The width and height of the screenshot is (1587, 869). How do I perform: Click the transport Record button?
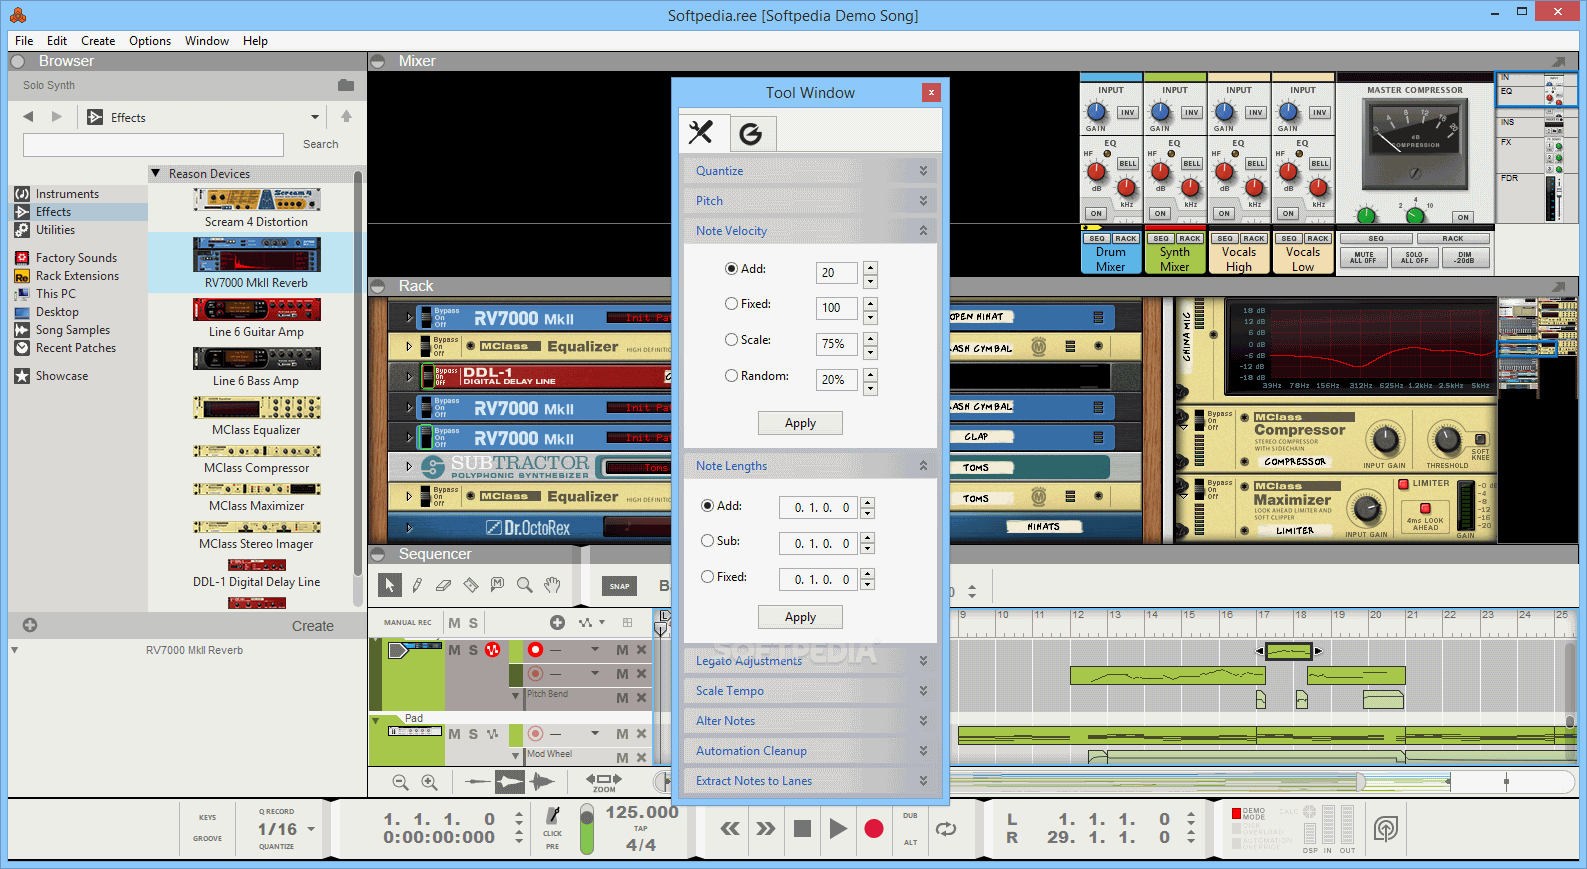[x=874, y=828]
